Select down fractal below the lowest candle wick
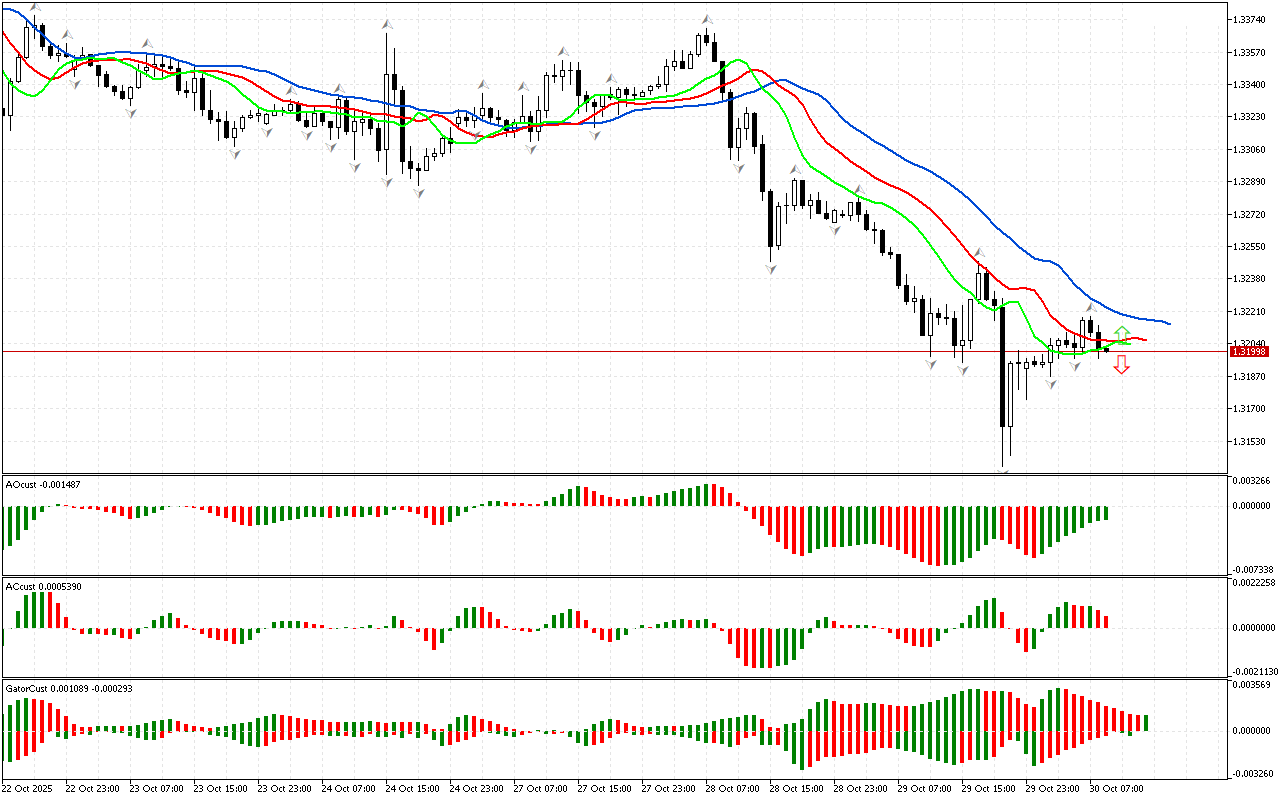Viewport: 1280px width, 800px height. tap(1003, 470)
